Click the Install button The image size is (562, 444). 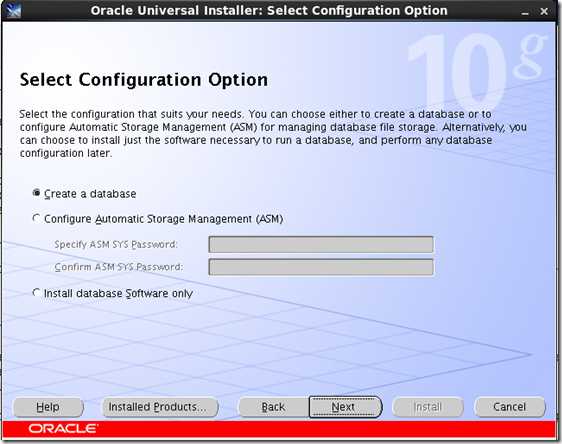(428, 407)
